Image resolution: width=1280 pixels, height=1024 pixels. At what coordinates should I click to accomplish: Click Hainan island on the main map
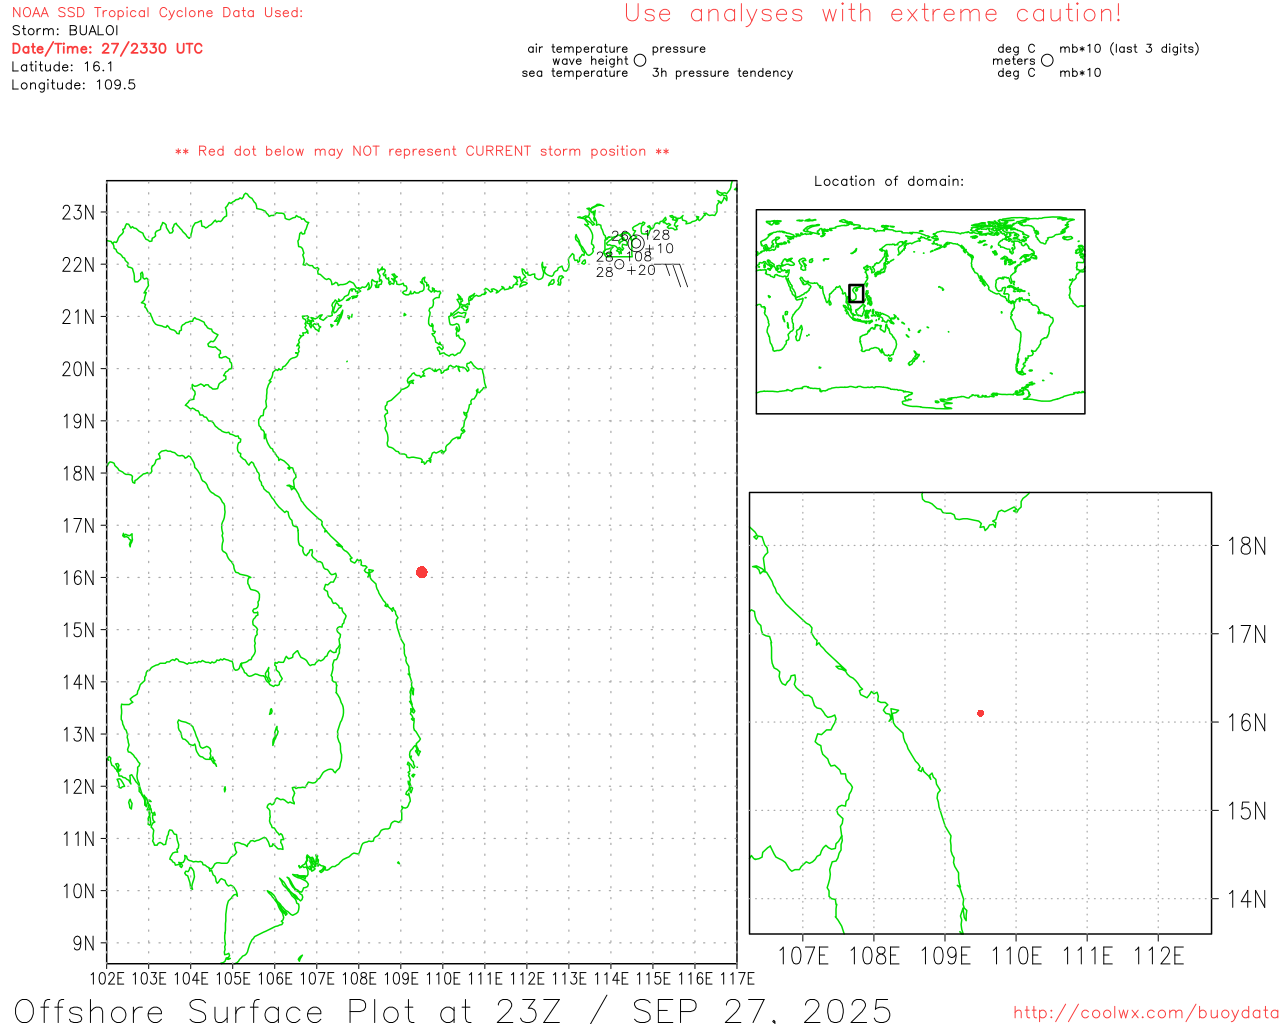click(435, 412)
